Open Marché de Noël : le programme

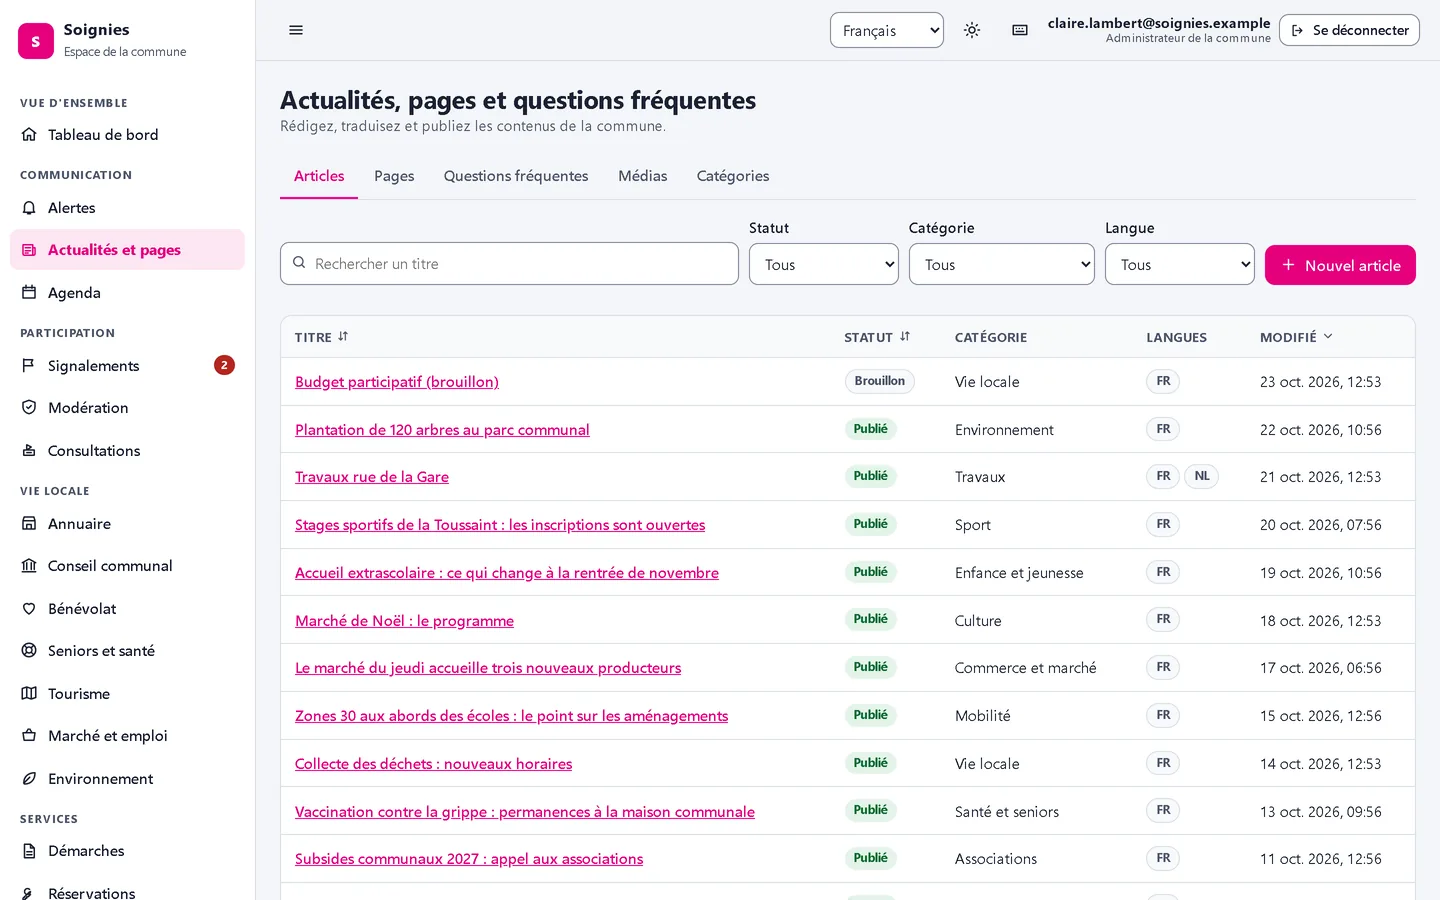pos(404,621)
